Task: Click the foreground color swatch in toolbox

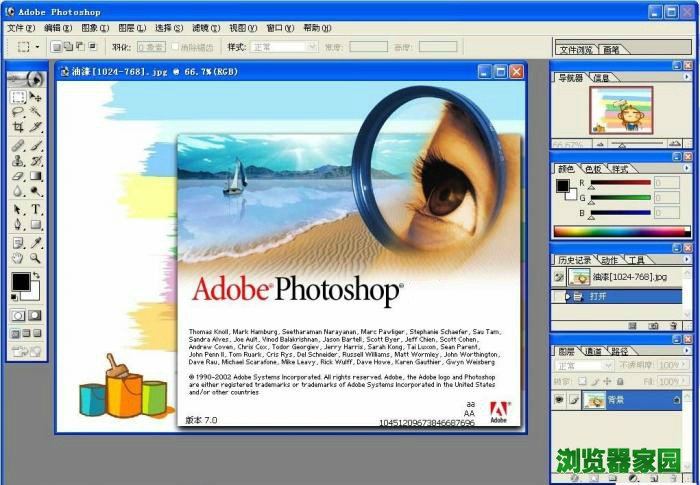Action: point(20,282)
